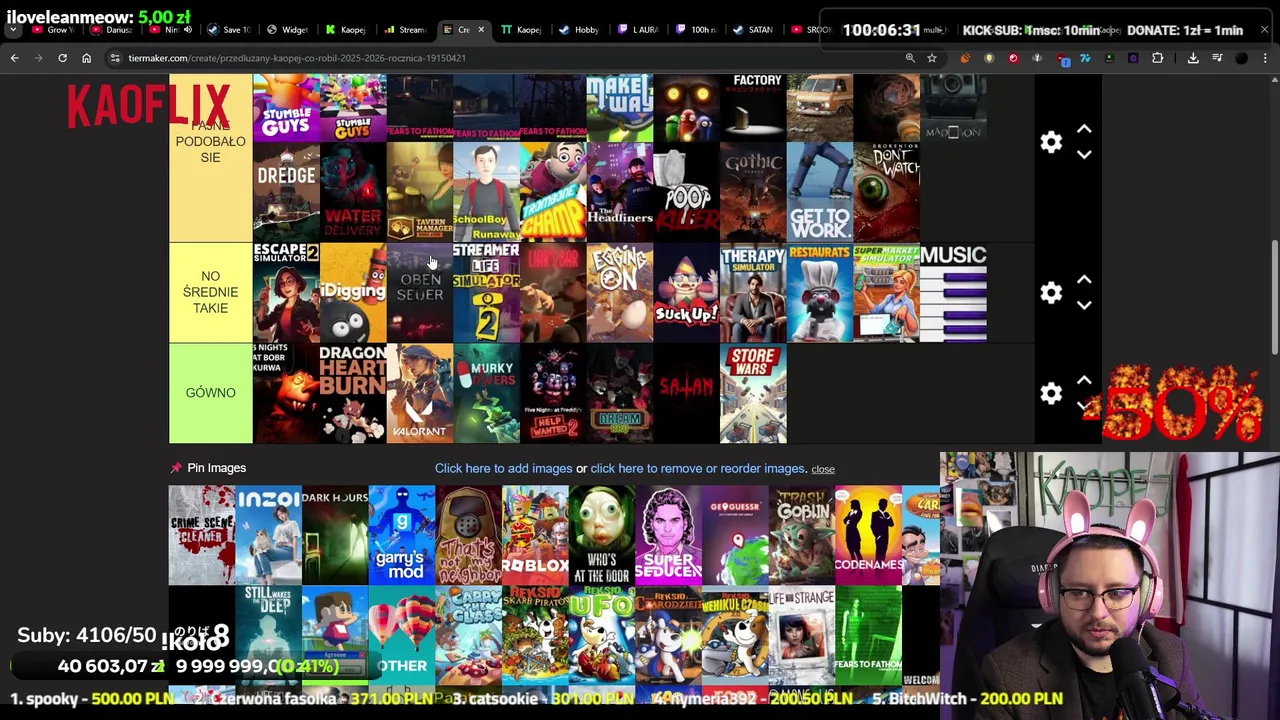Pick the Poop Killer tile
Viewport: 1280px width, 720px height.
(686, 192)
